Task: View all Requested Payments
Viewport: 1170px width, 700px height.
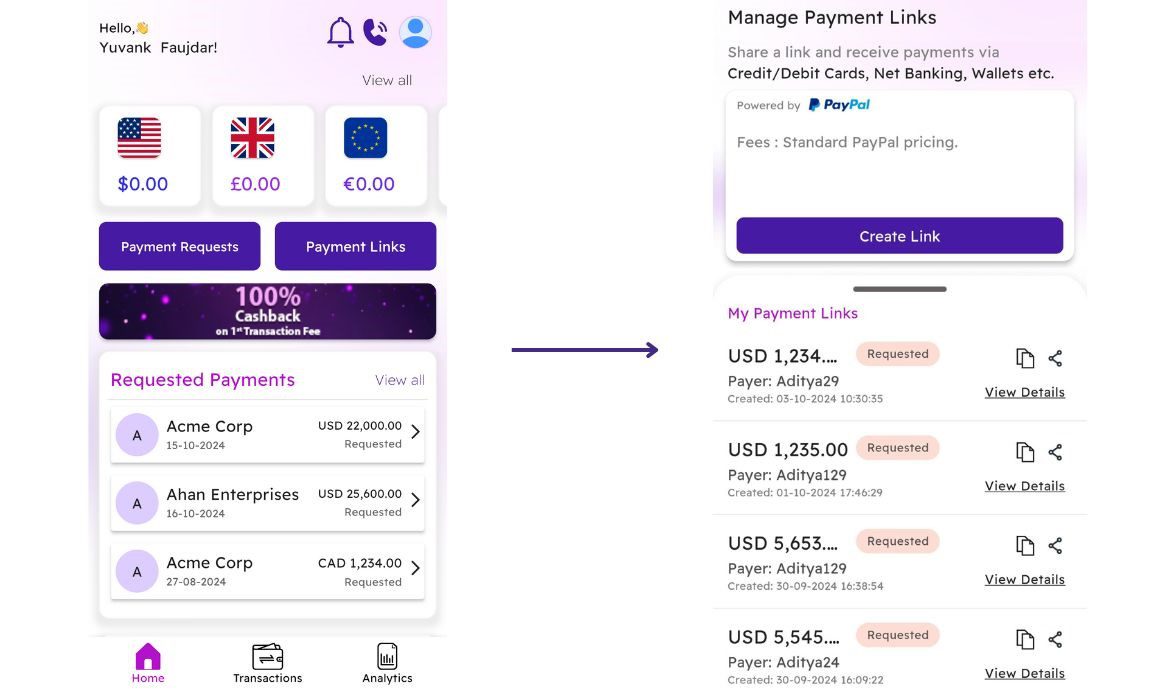Action: click(x=399, y=380)
